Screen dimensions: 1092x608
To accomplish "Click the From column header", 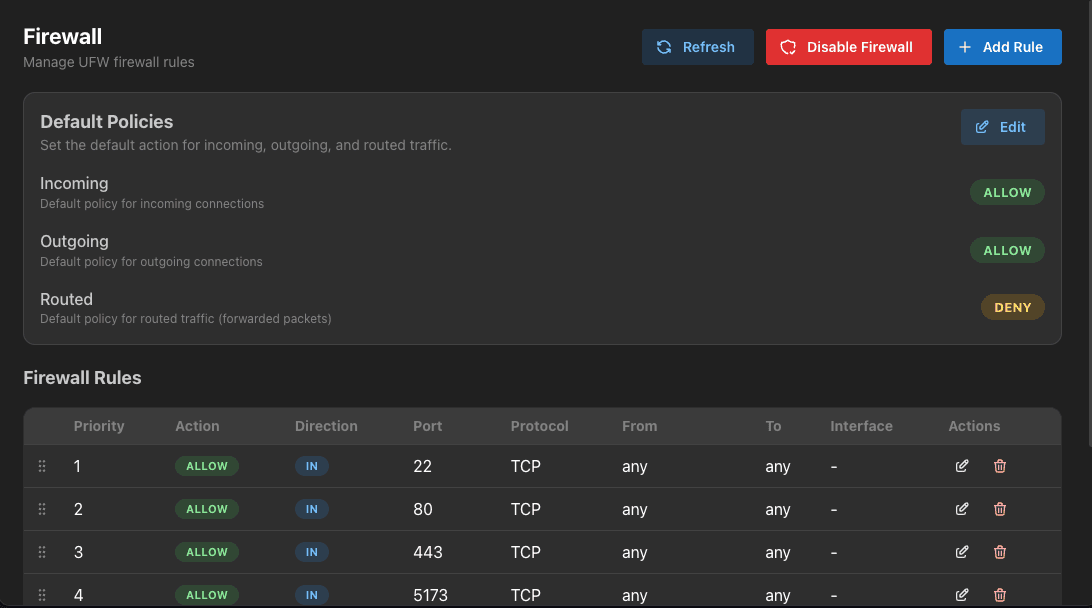I will pyautogui.click(x=639, y=426).
